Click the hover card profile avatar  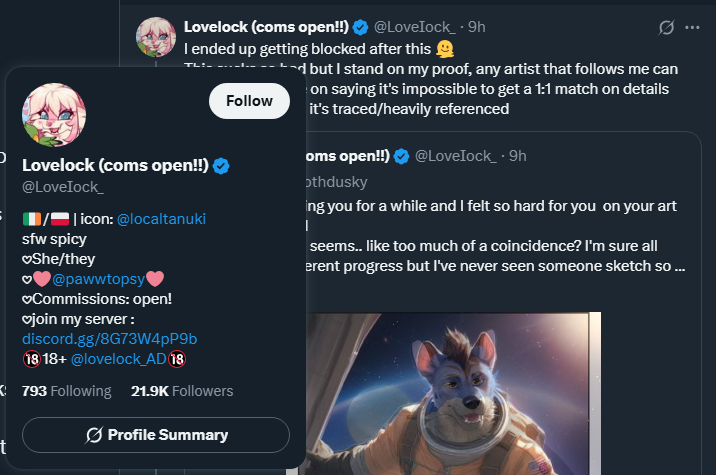pos(54,115)
